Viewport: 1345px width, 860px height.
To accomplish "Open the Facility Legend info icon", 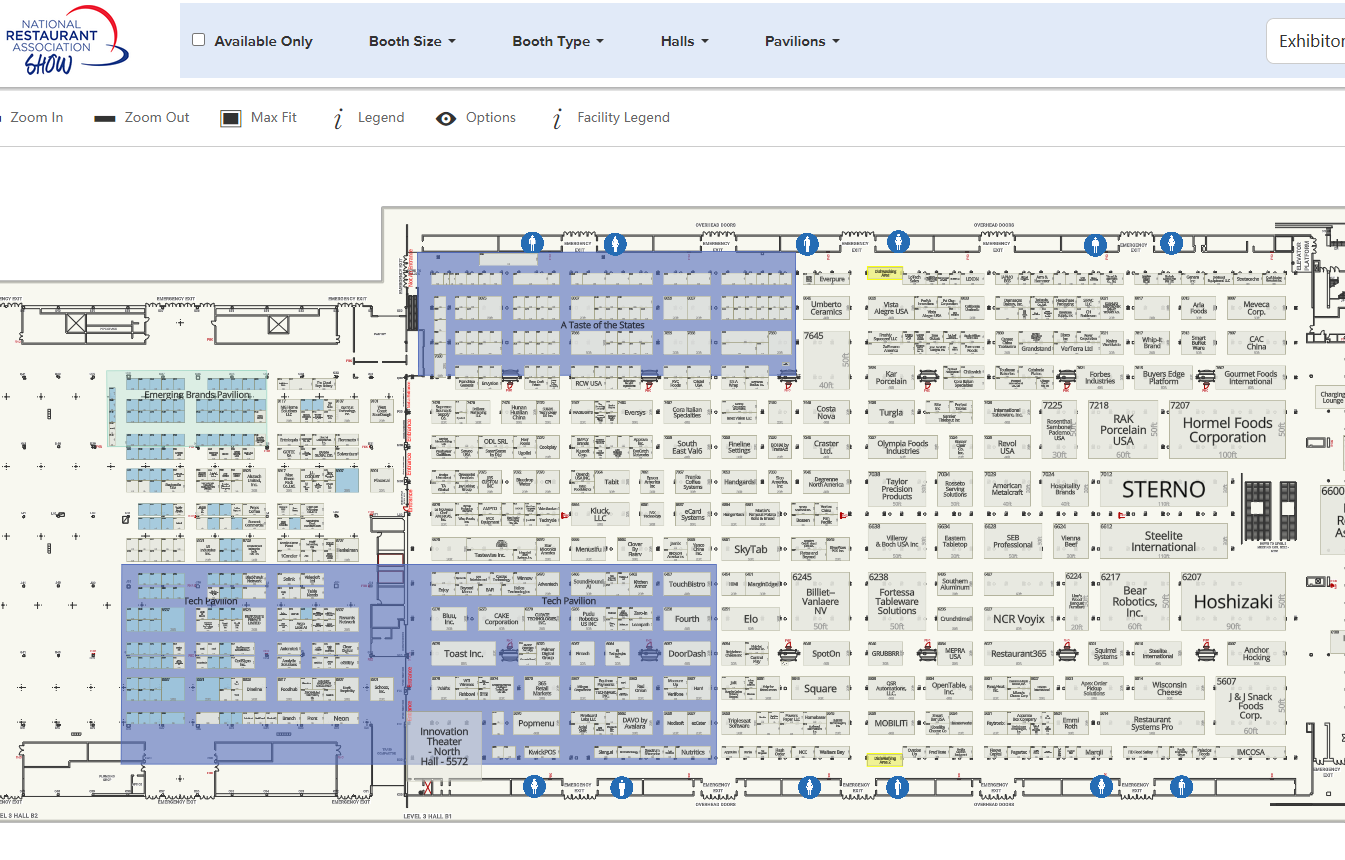I will [x=556, y=119].
